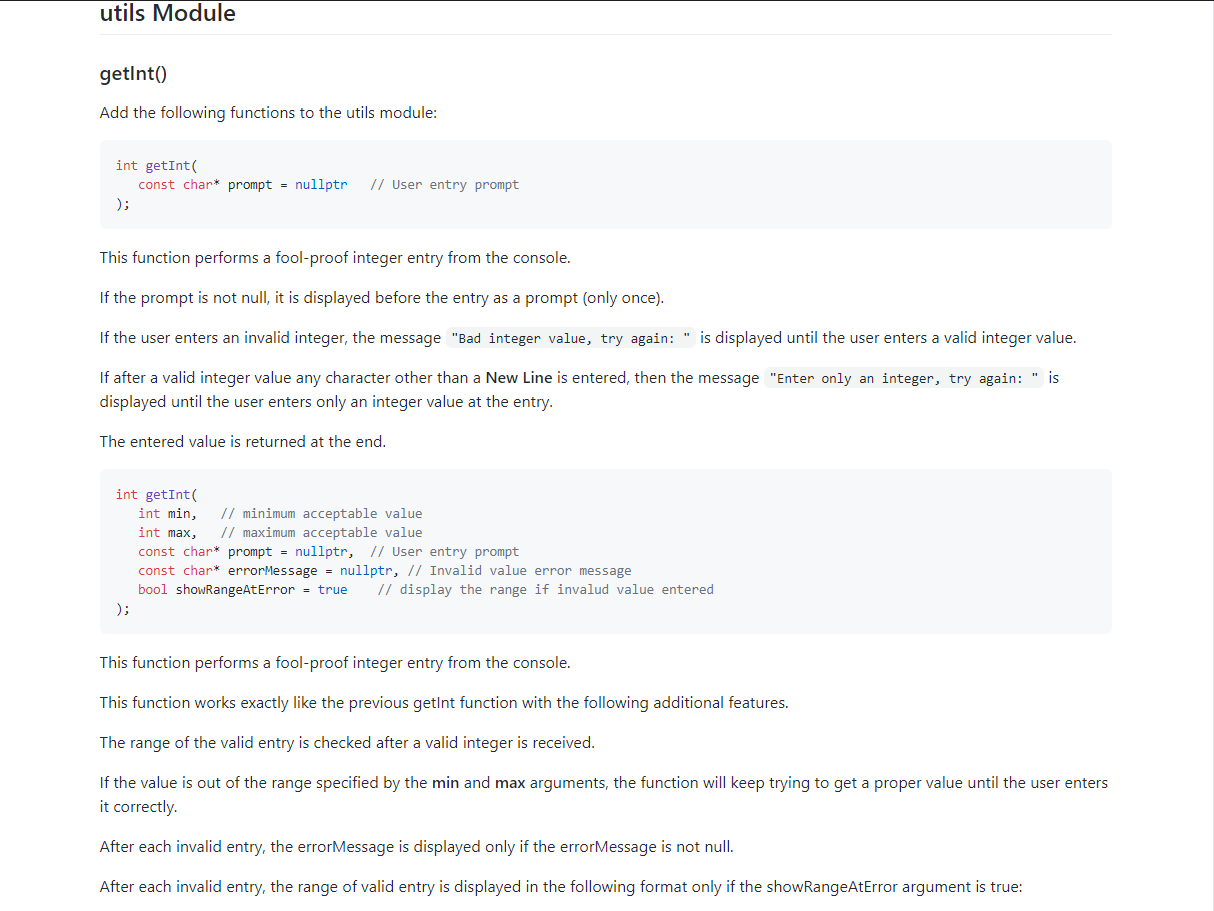The width and height of the screenshot is (1214, 911).
Task: Click the "getInt()" section heading
Action: 133,73
